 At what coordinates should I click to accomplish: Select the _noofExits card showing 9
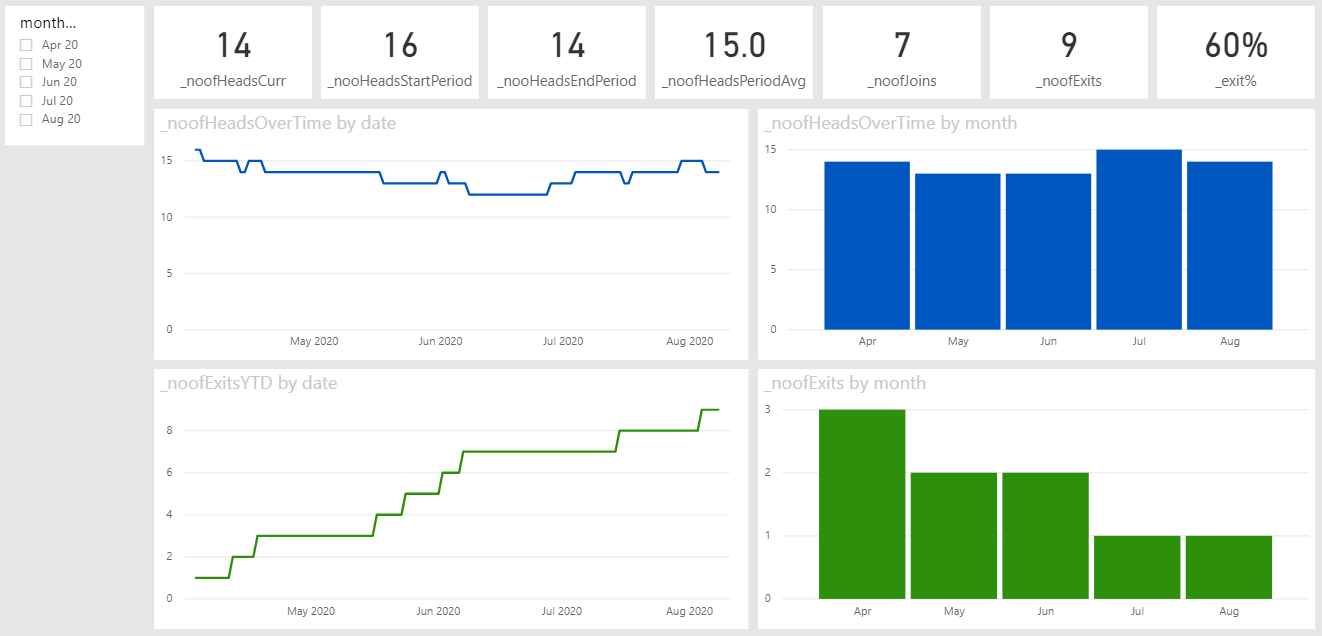point(1069,53)
